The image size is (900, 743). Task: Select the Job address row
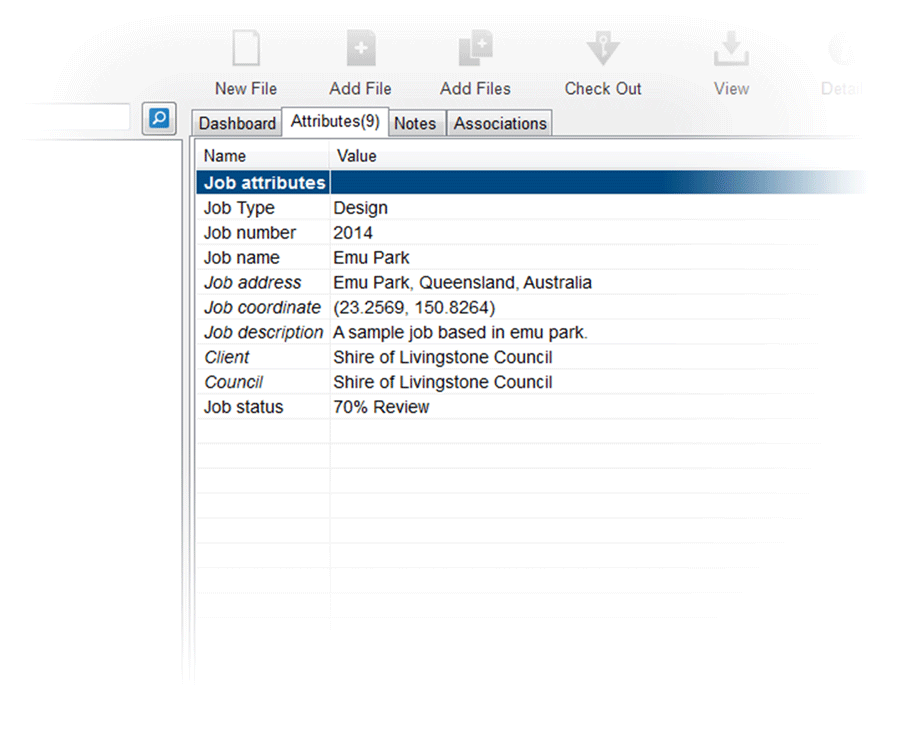pyautogui.click(x=252, y=283)
